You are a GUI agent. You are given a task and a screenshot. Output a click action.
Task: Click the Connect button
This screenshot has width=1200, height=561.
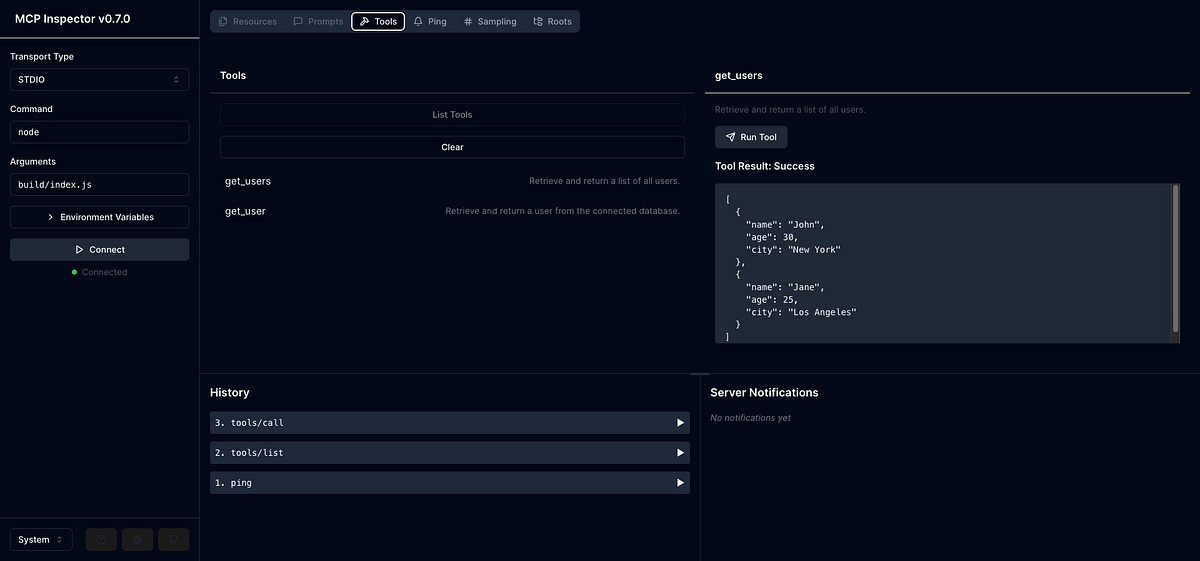(x=99, y=249)
